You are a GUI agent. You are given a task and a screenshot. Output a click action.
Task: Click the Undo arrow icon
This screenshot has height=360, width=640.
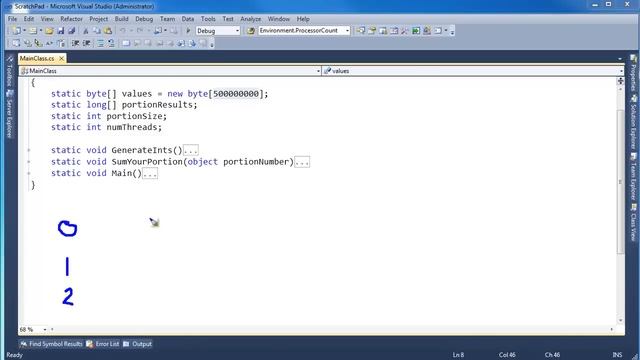click(x=122, y=31)
